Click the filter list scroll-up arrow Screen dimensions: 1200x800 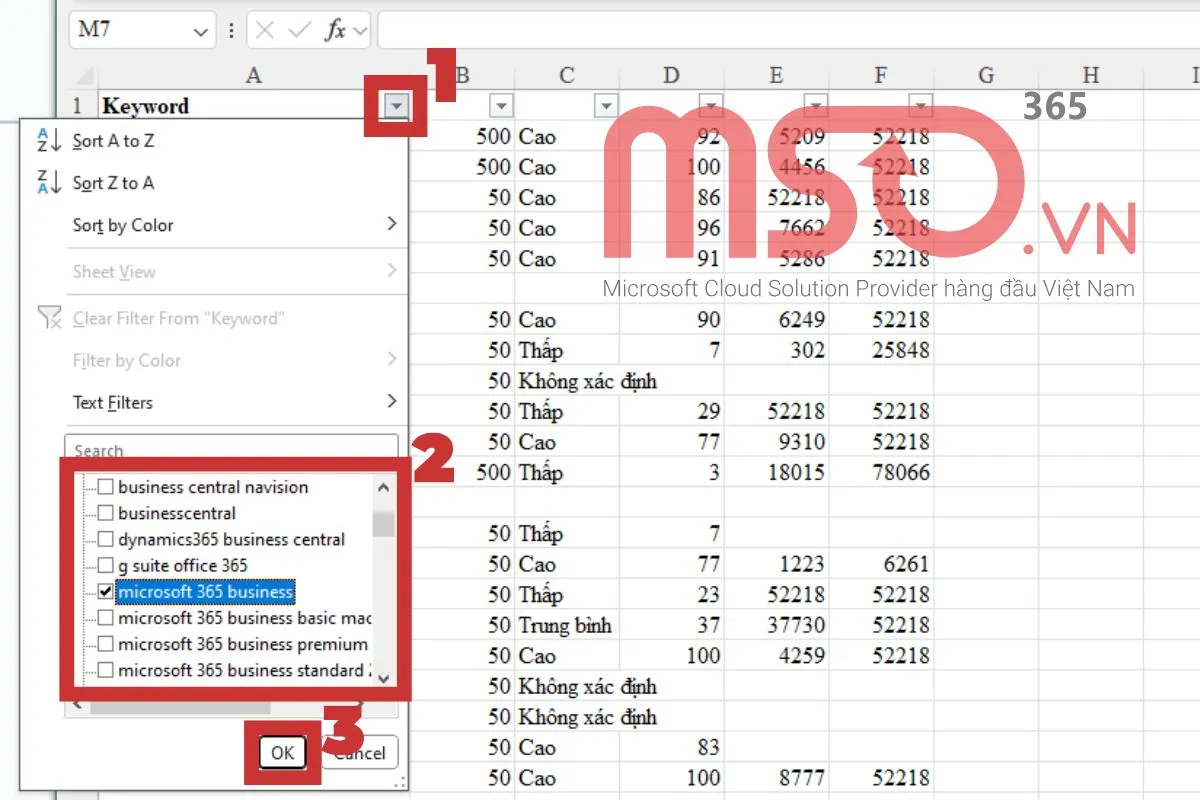pos(383,488)
